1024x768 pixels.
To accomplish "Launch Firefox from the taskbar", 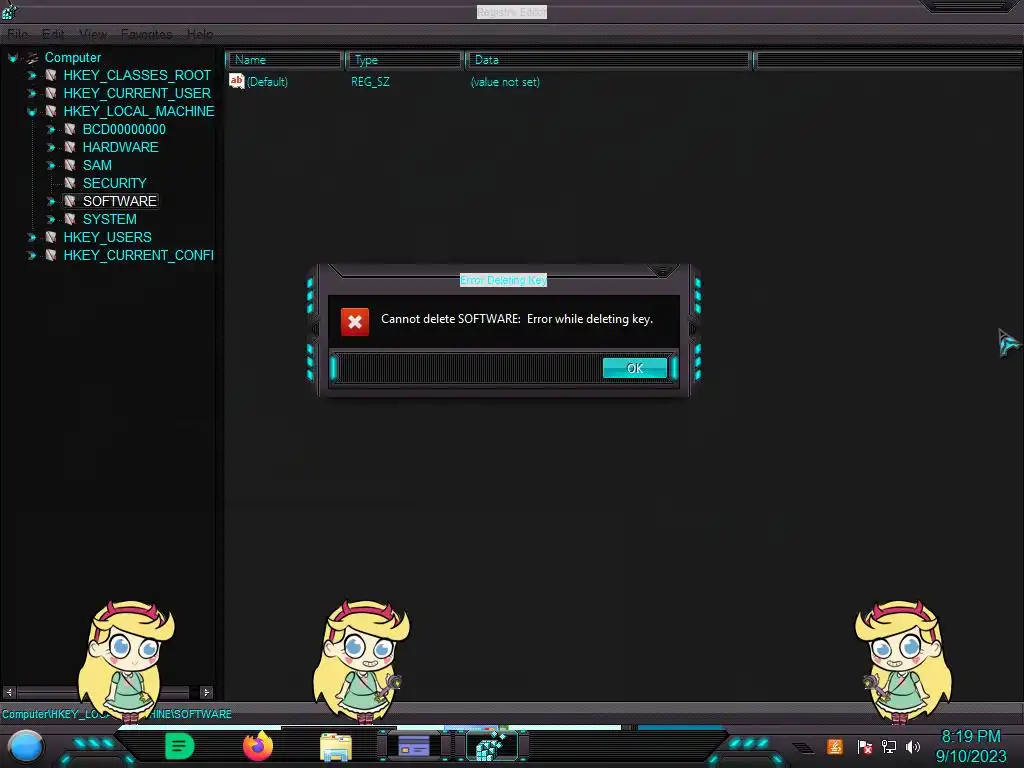I will 258,746.
